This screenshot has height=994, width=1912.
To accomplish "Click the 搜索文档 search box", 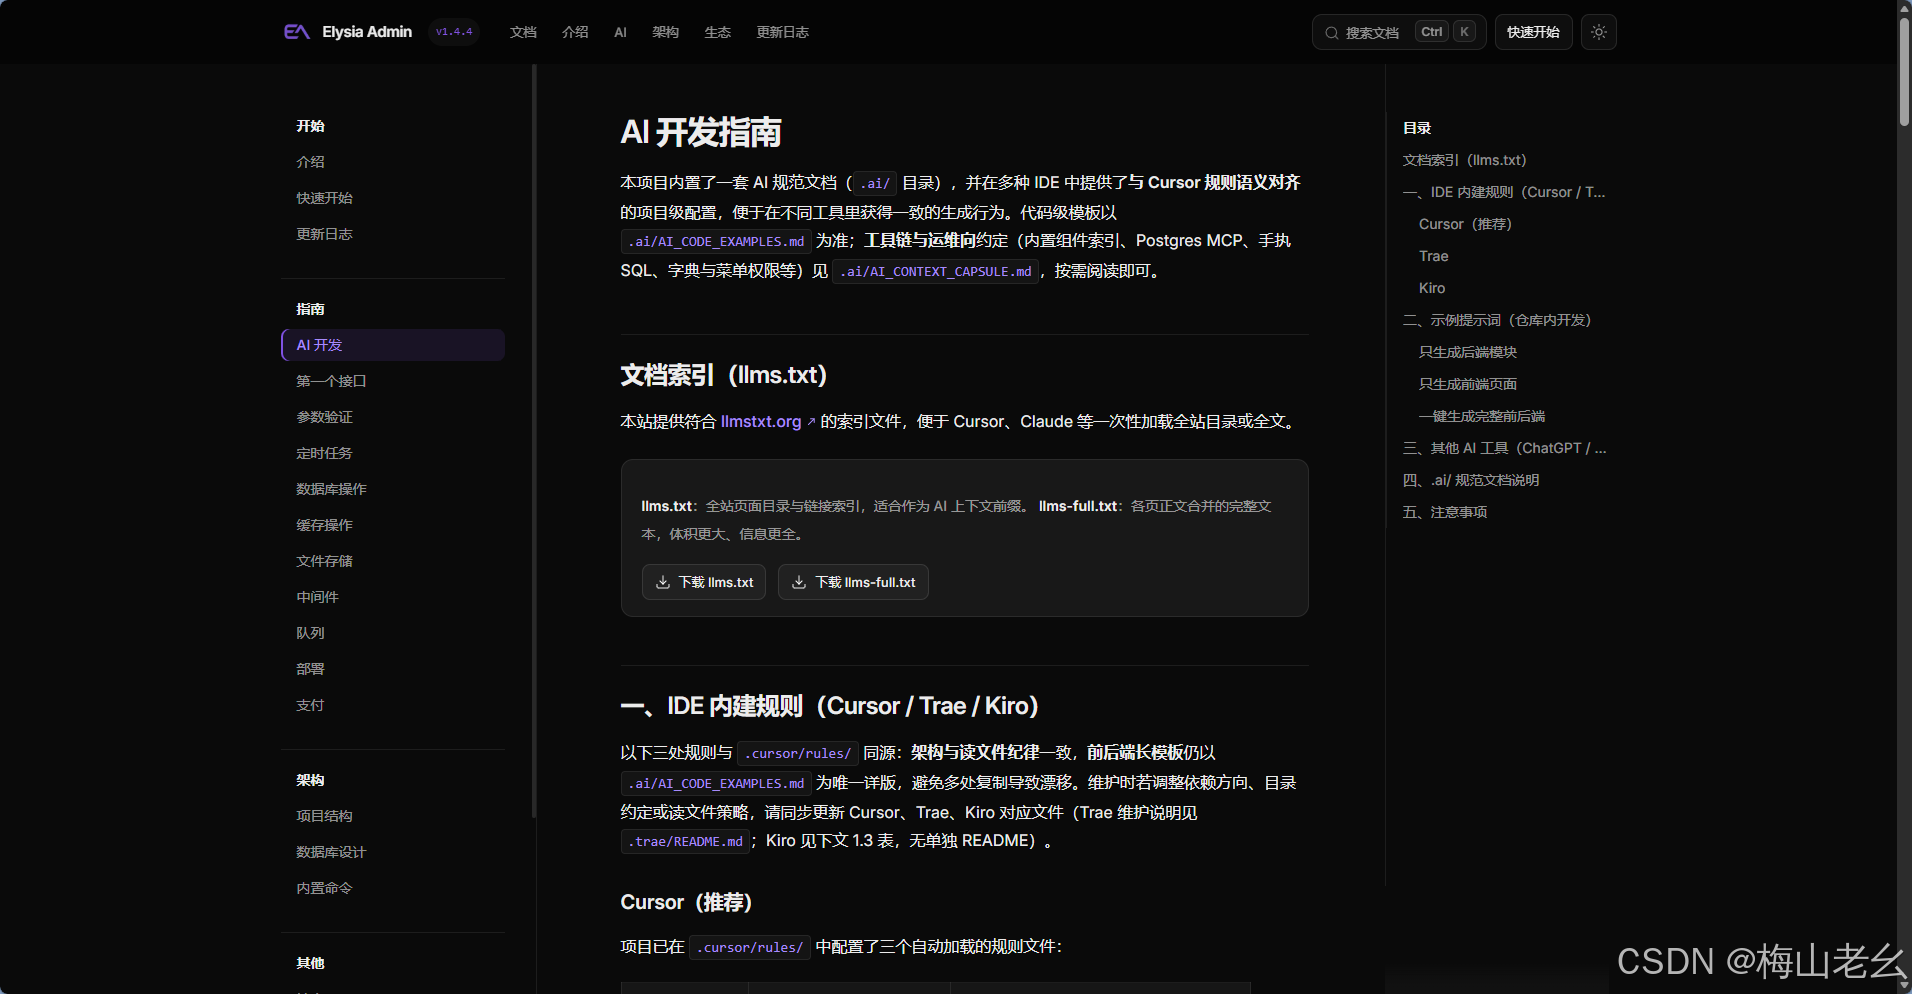I will 1398,32.
